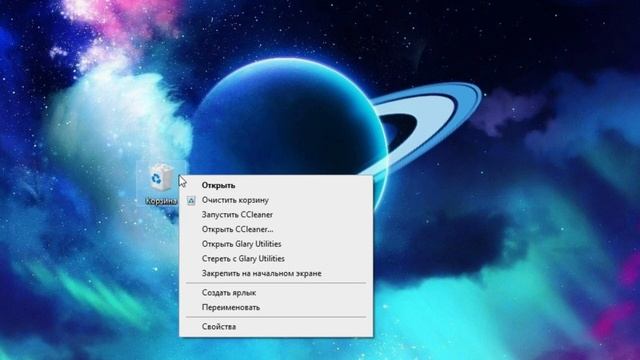Choose Переименовать in the context menu

click(x=276, y=307)
